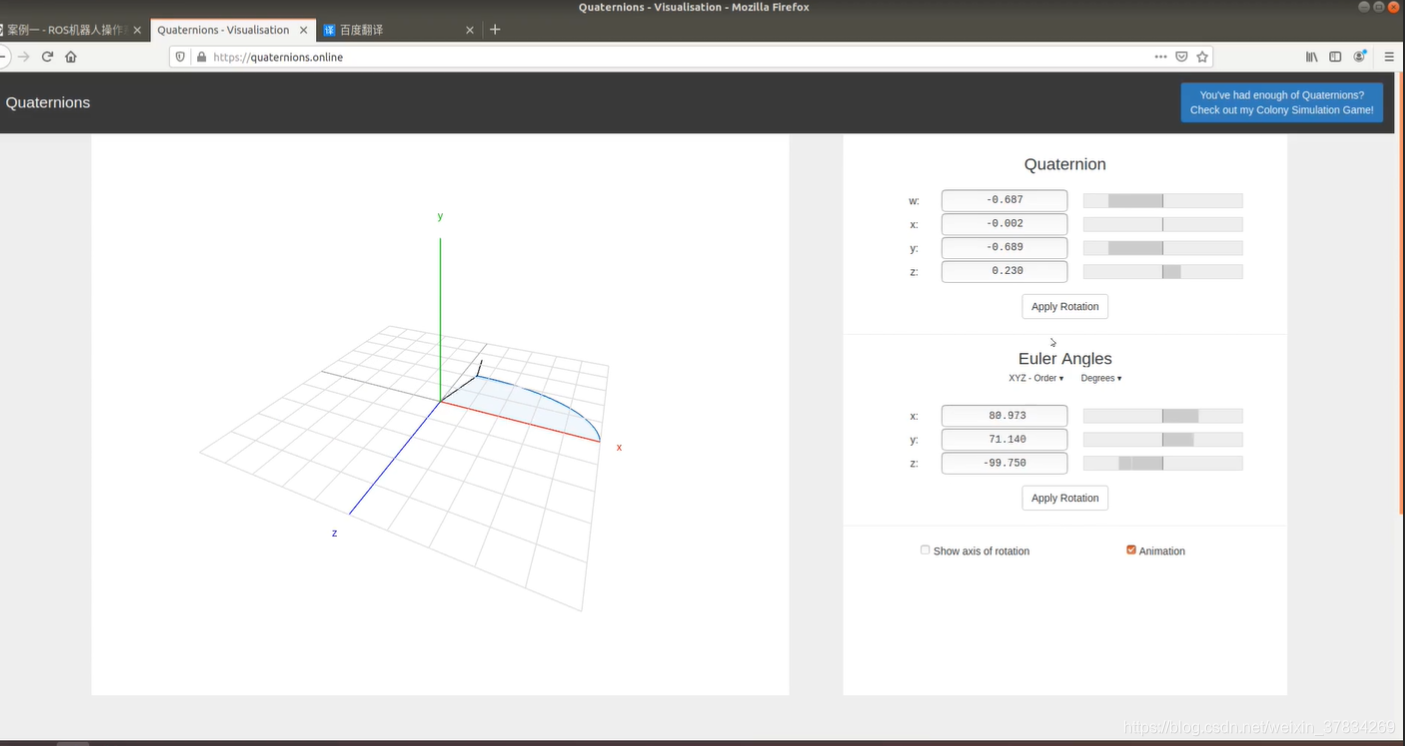Viewport: 1405px width, 746px height.
Task: View site security padlock information
Action: [x=202, y=57]
